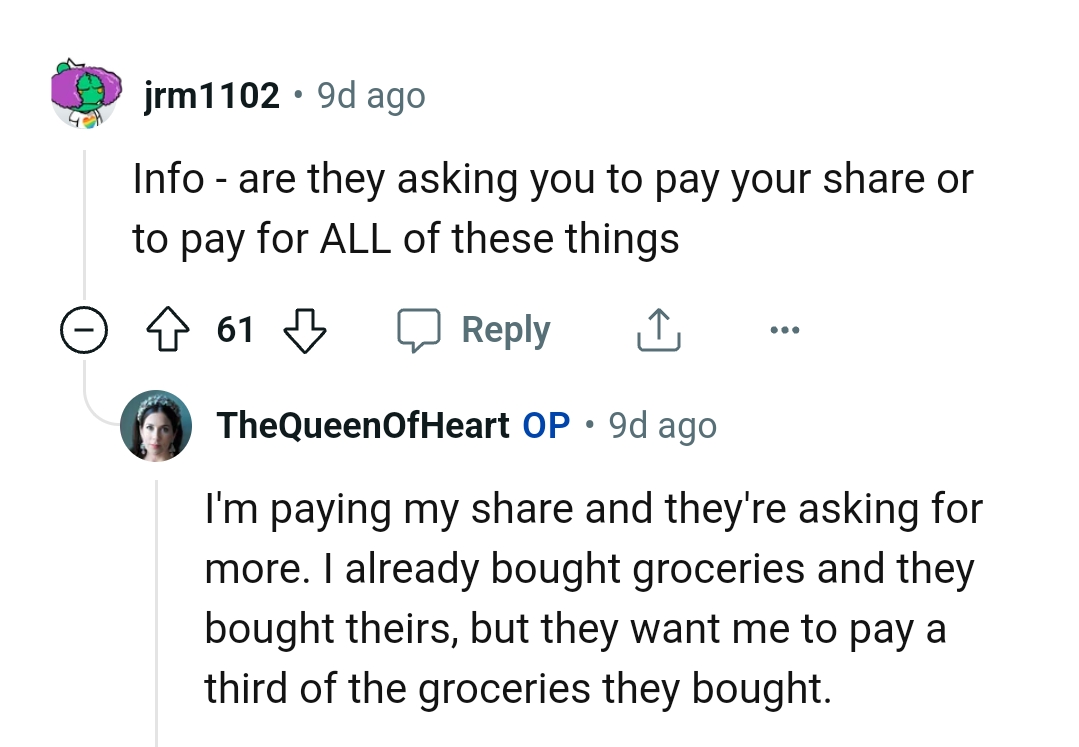
Task: Click TheQueenOfHeart's profile avatar
Action: click(x=156, y=424)
